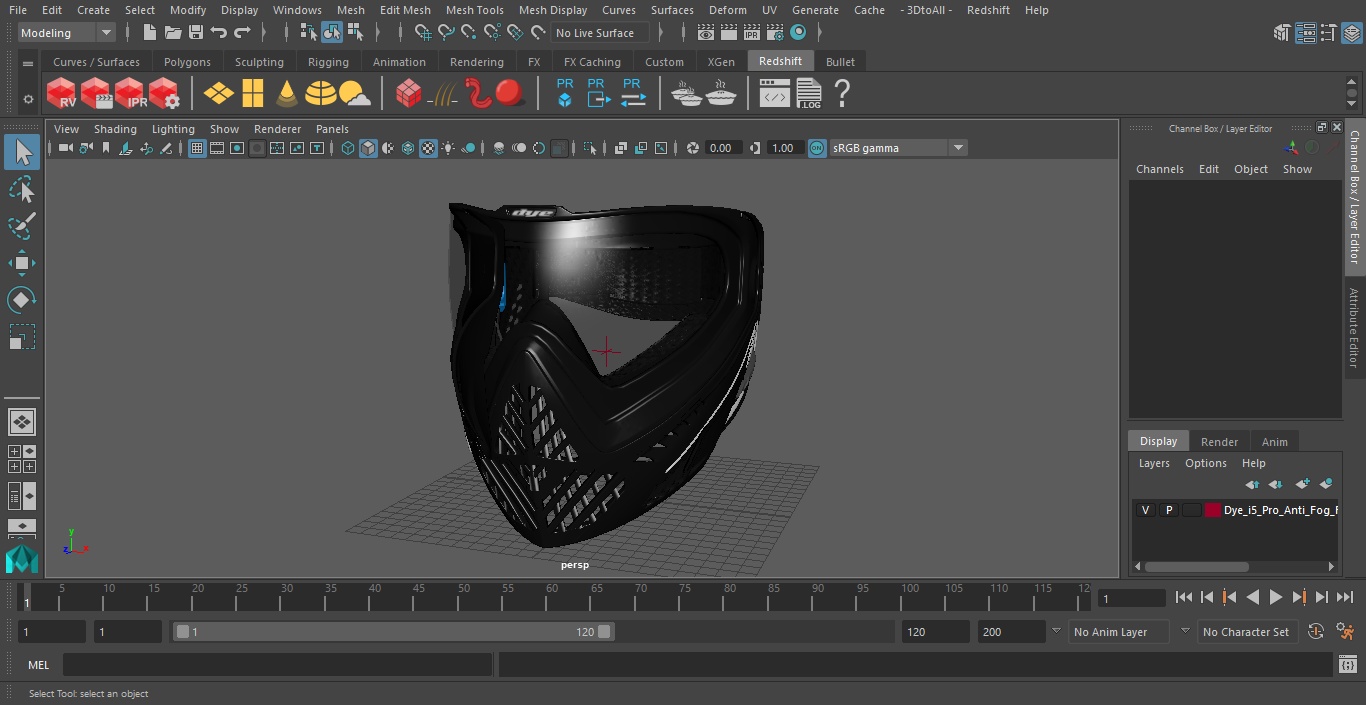The image size is (1366, 705).
Task: Open the auto keyframe running figure icon
Action: click(1345, 632)
